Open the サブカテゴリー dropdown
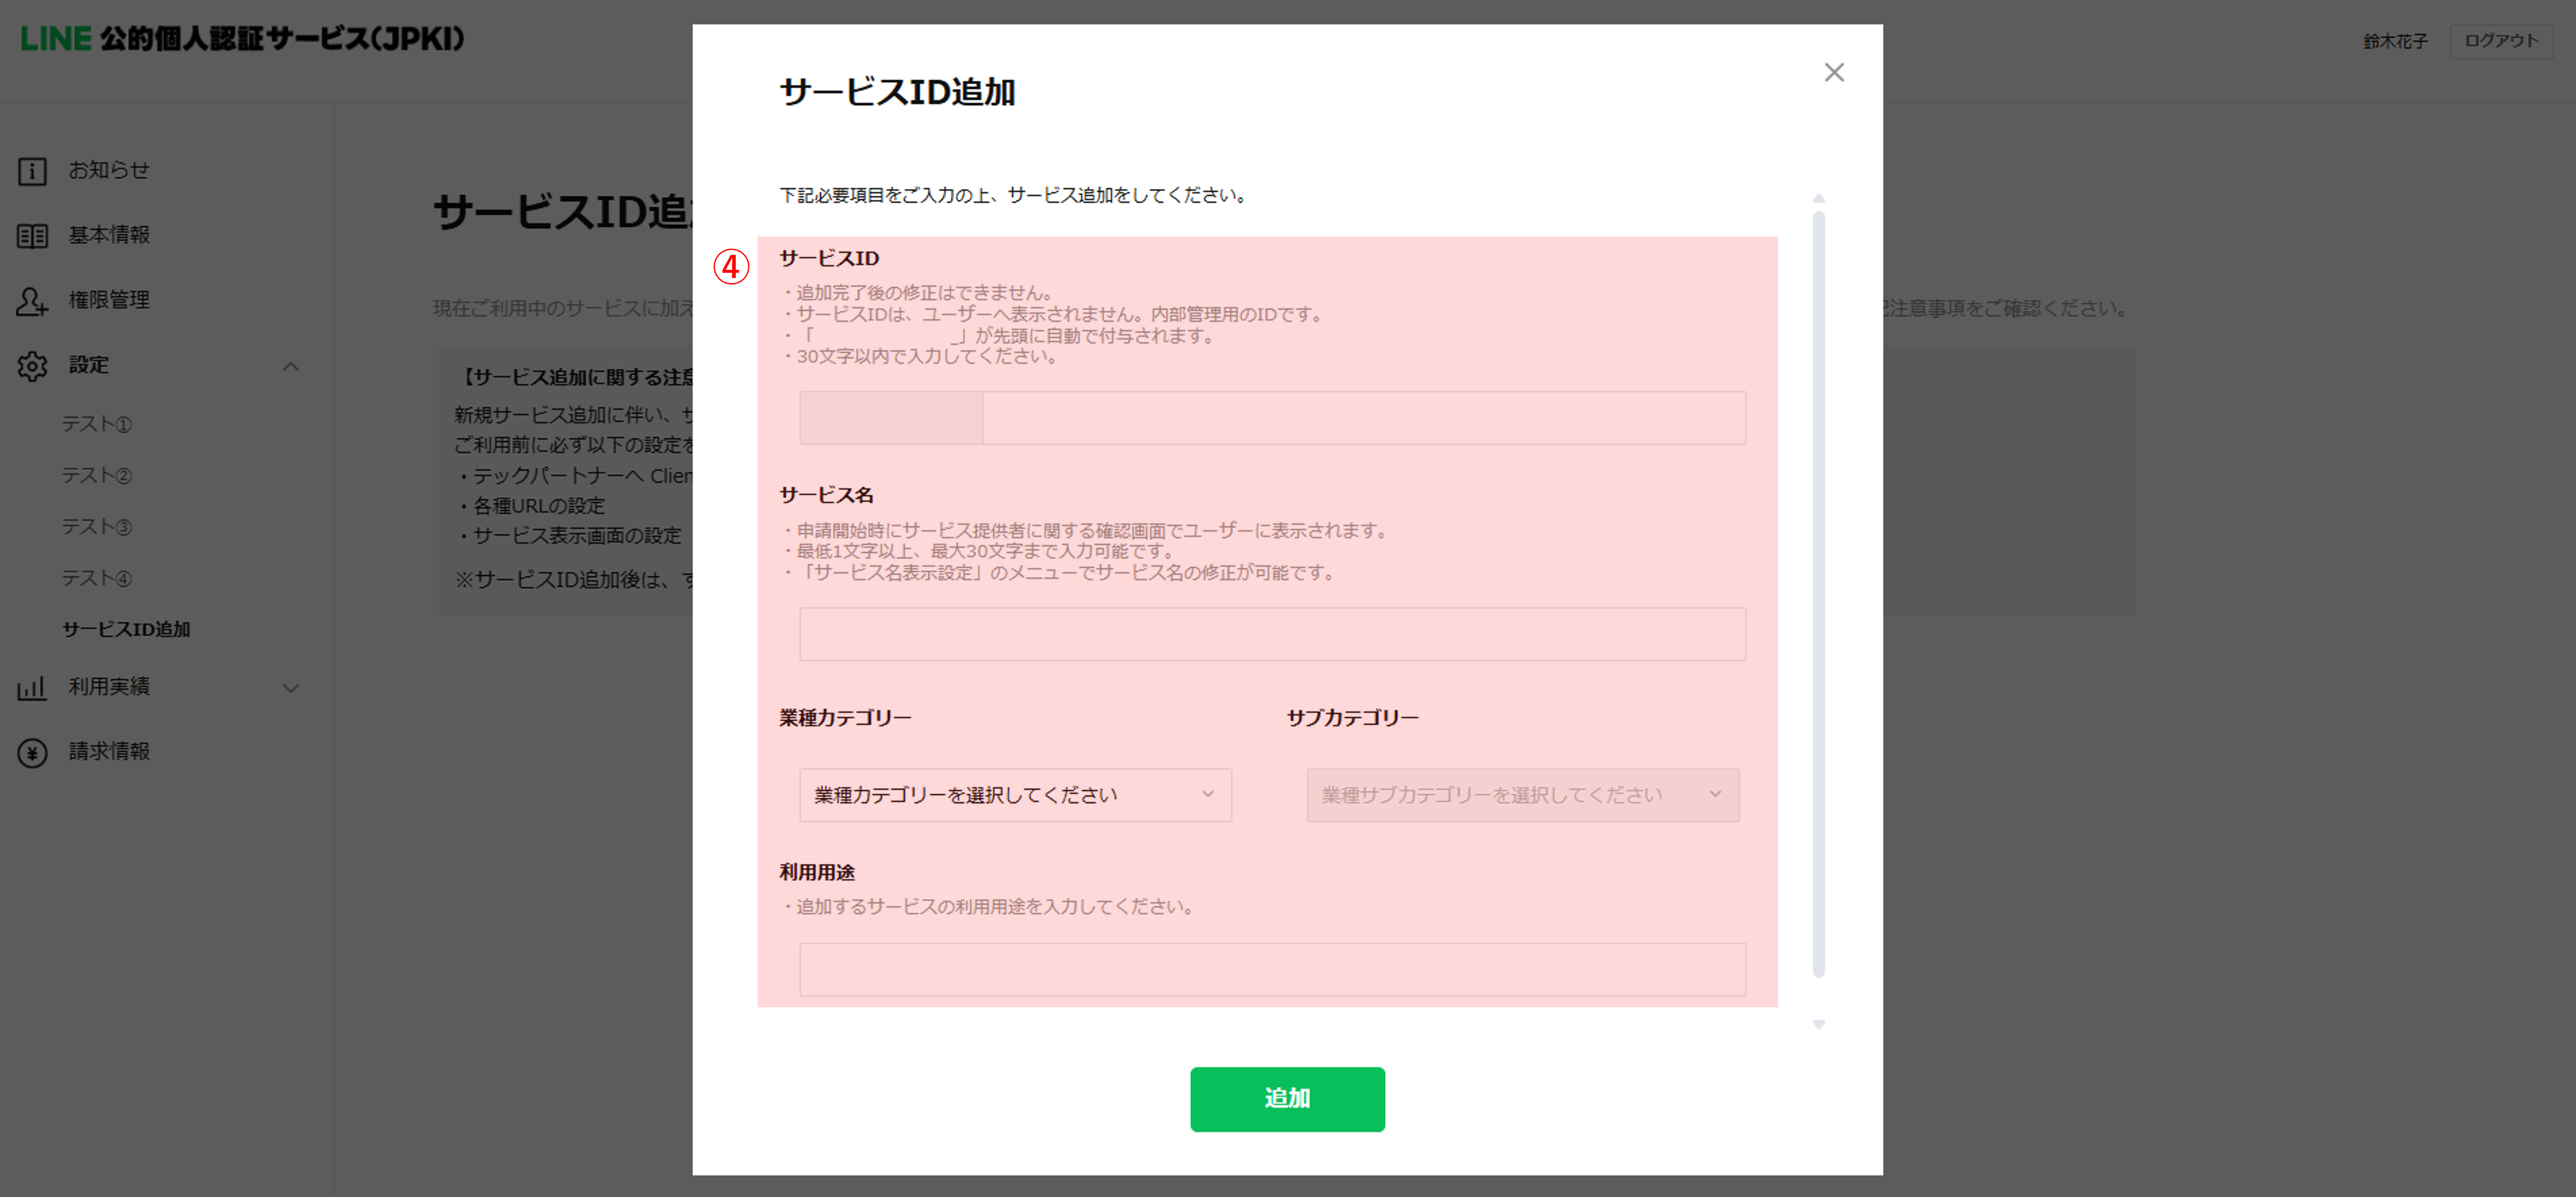This screenshot has height=1197, width=2576. point(1521,795)
